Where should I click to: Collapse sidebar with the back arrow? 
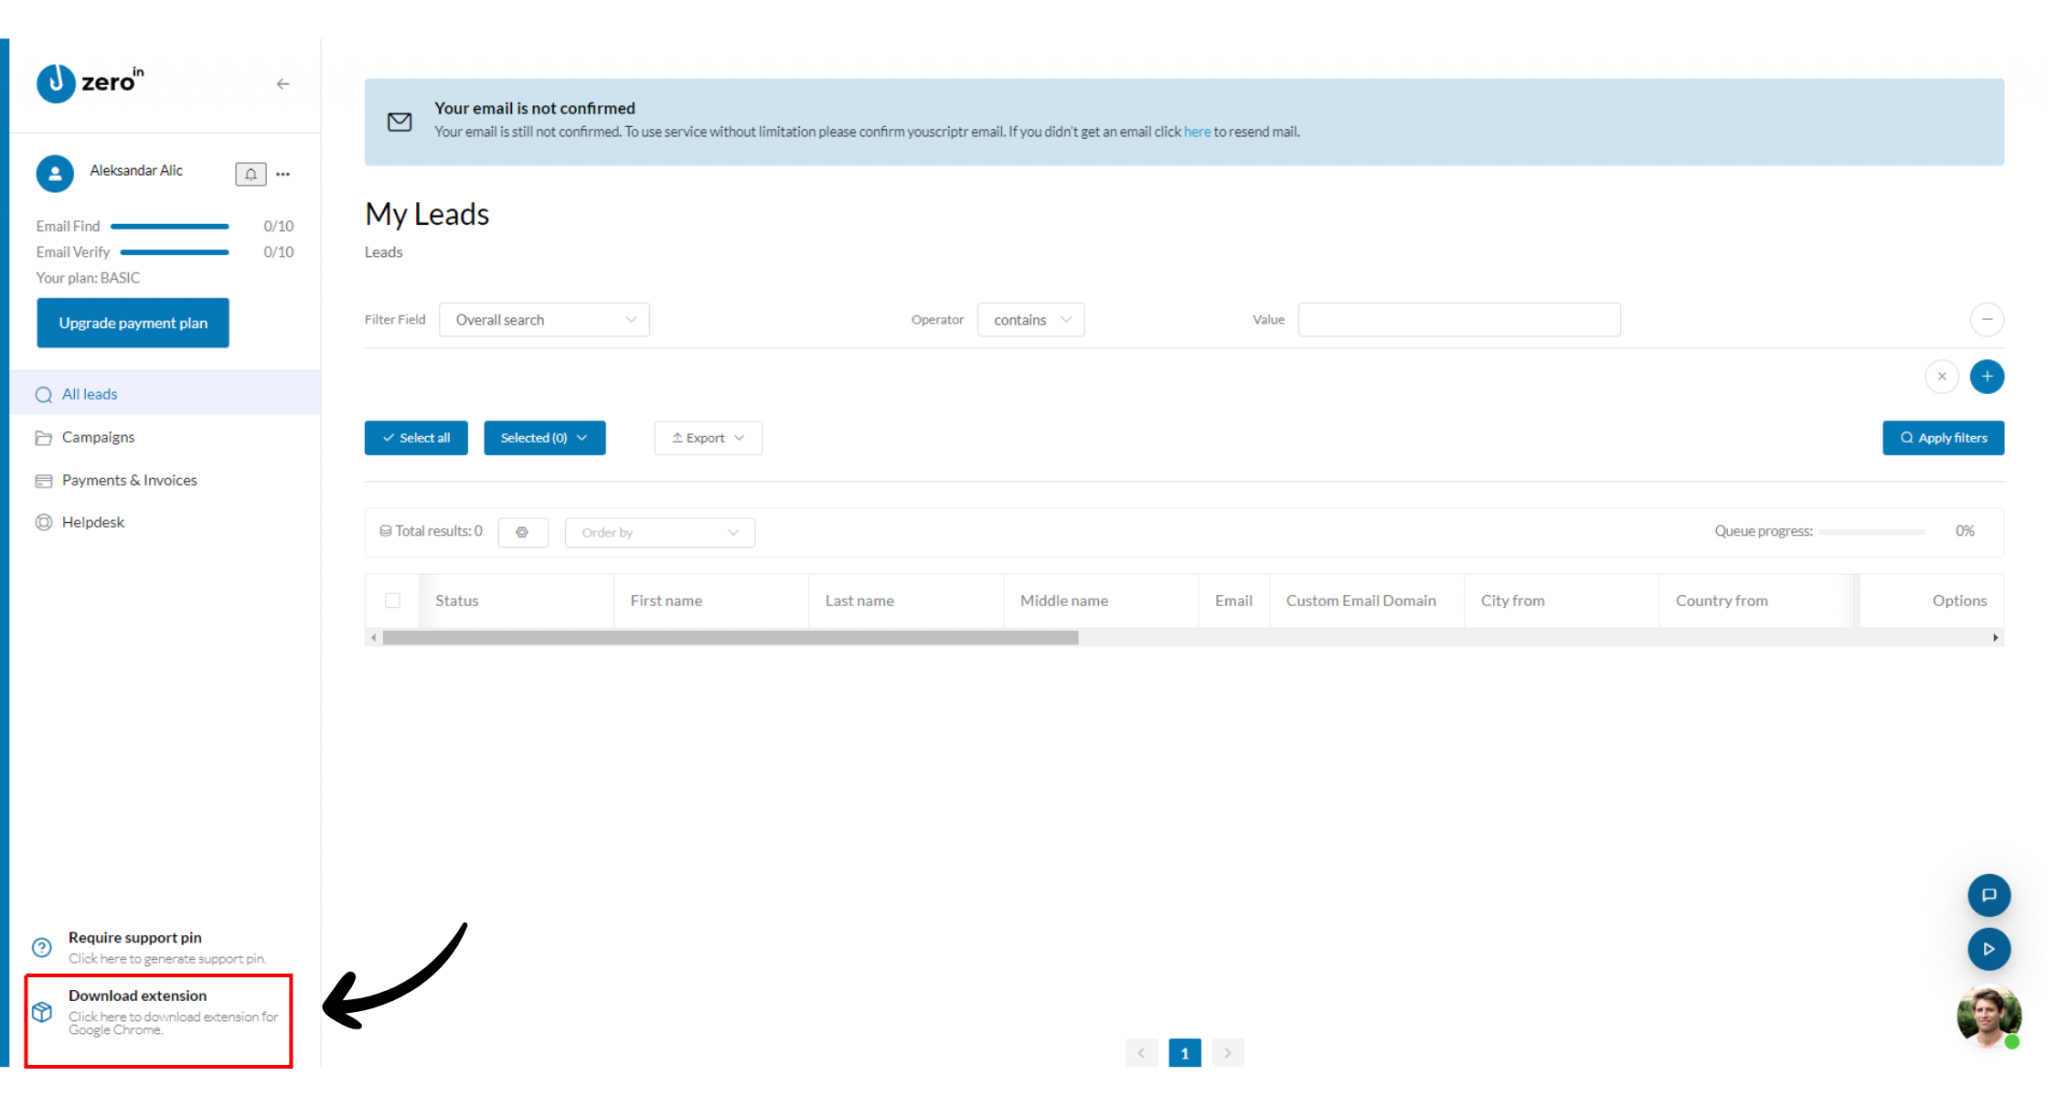283,84
